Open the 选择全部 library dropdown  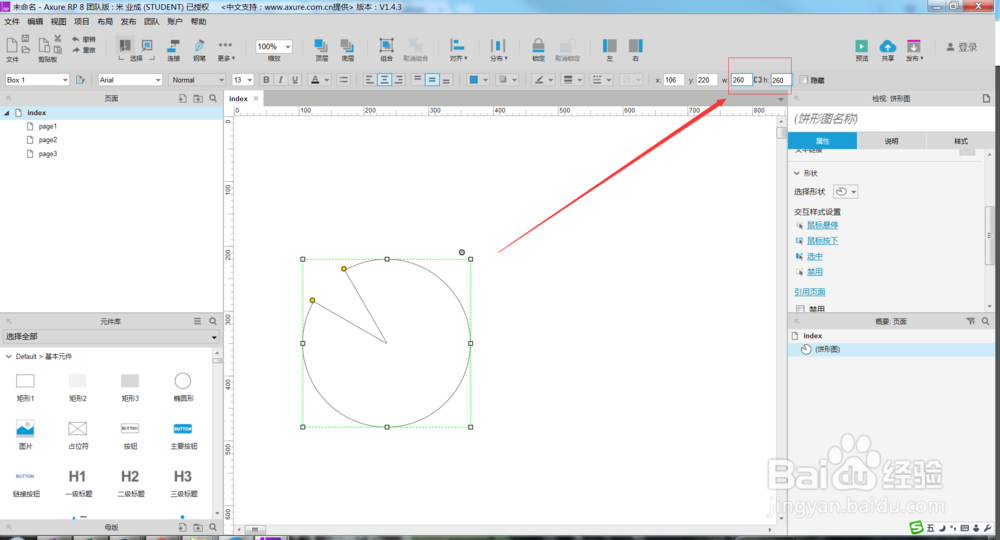111,337
